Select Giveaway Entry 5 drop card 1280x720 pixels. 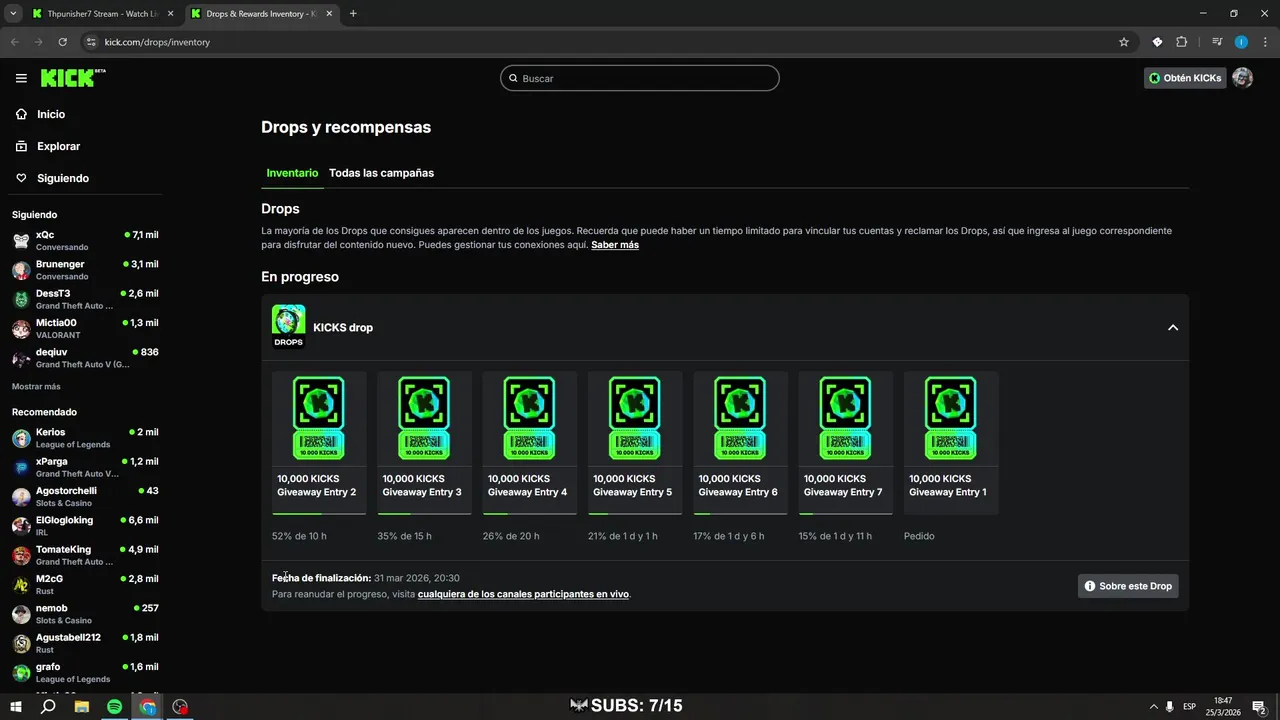point(635,443)
